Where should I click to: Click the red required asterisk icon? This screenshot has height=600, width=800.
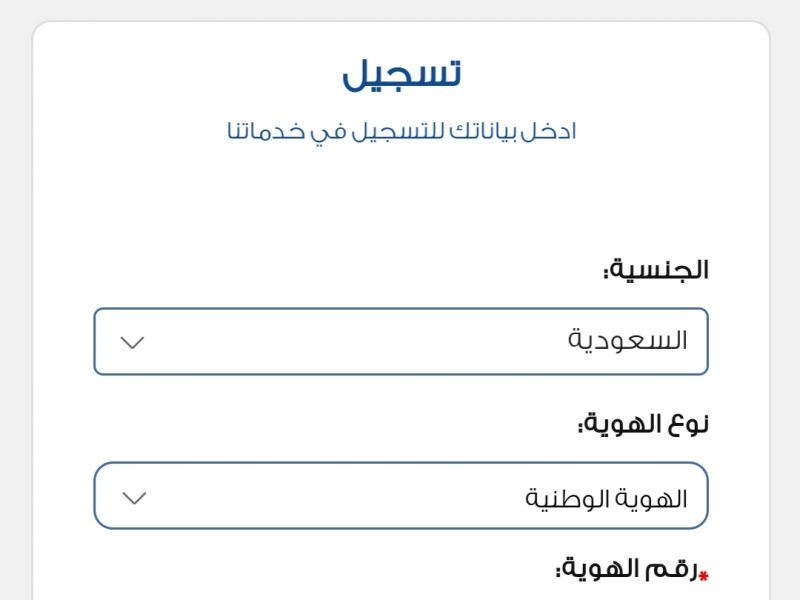tap(704, 577)
